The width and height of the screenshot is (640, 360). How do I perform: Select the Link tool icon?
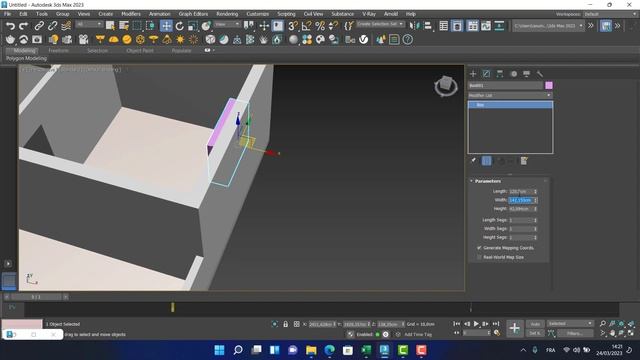pyautogui.click(x=39, y=26)
